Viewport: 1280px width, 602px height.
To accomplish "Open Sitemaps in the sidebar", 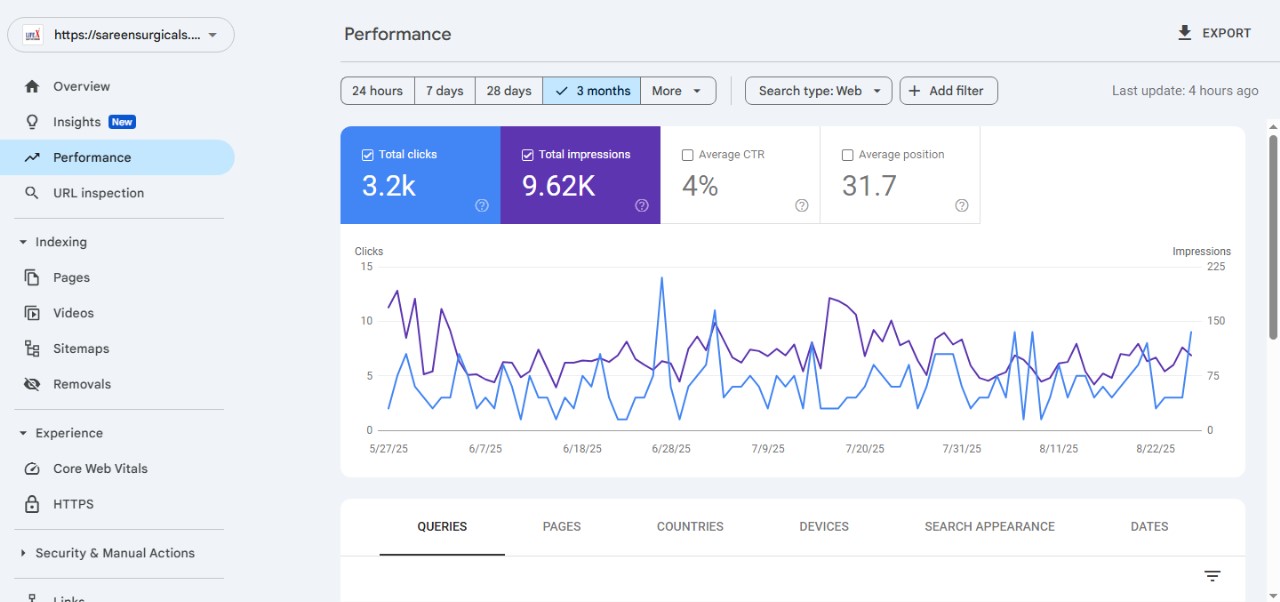I will pyautogui.click(x=81, y=348).
